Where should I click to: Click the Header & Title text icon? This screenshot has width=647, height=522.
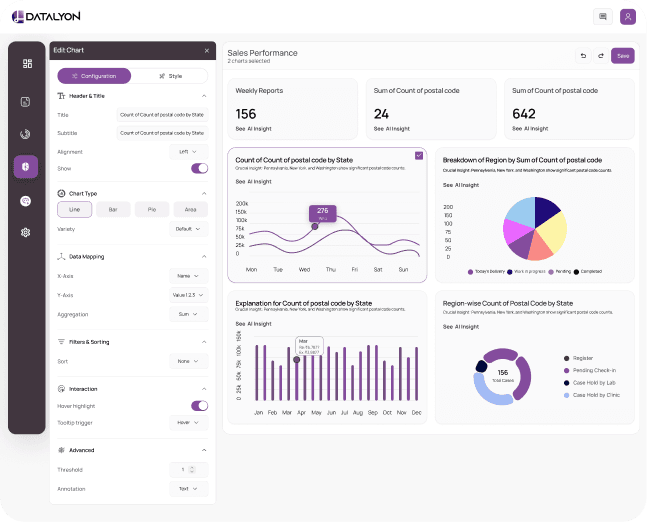[61, 96]
